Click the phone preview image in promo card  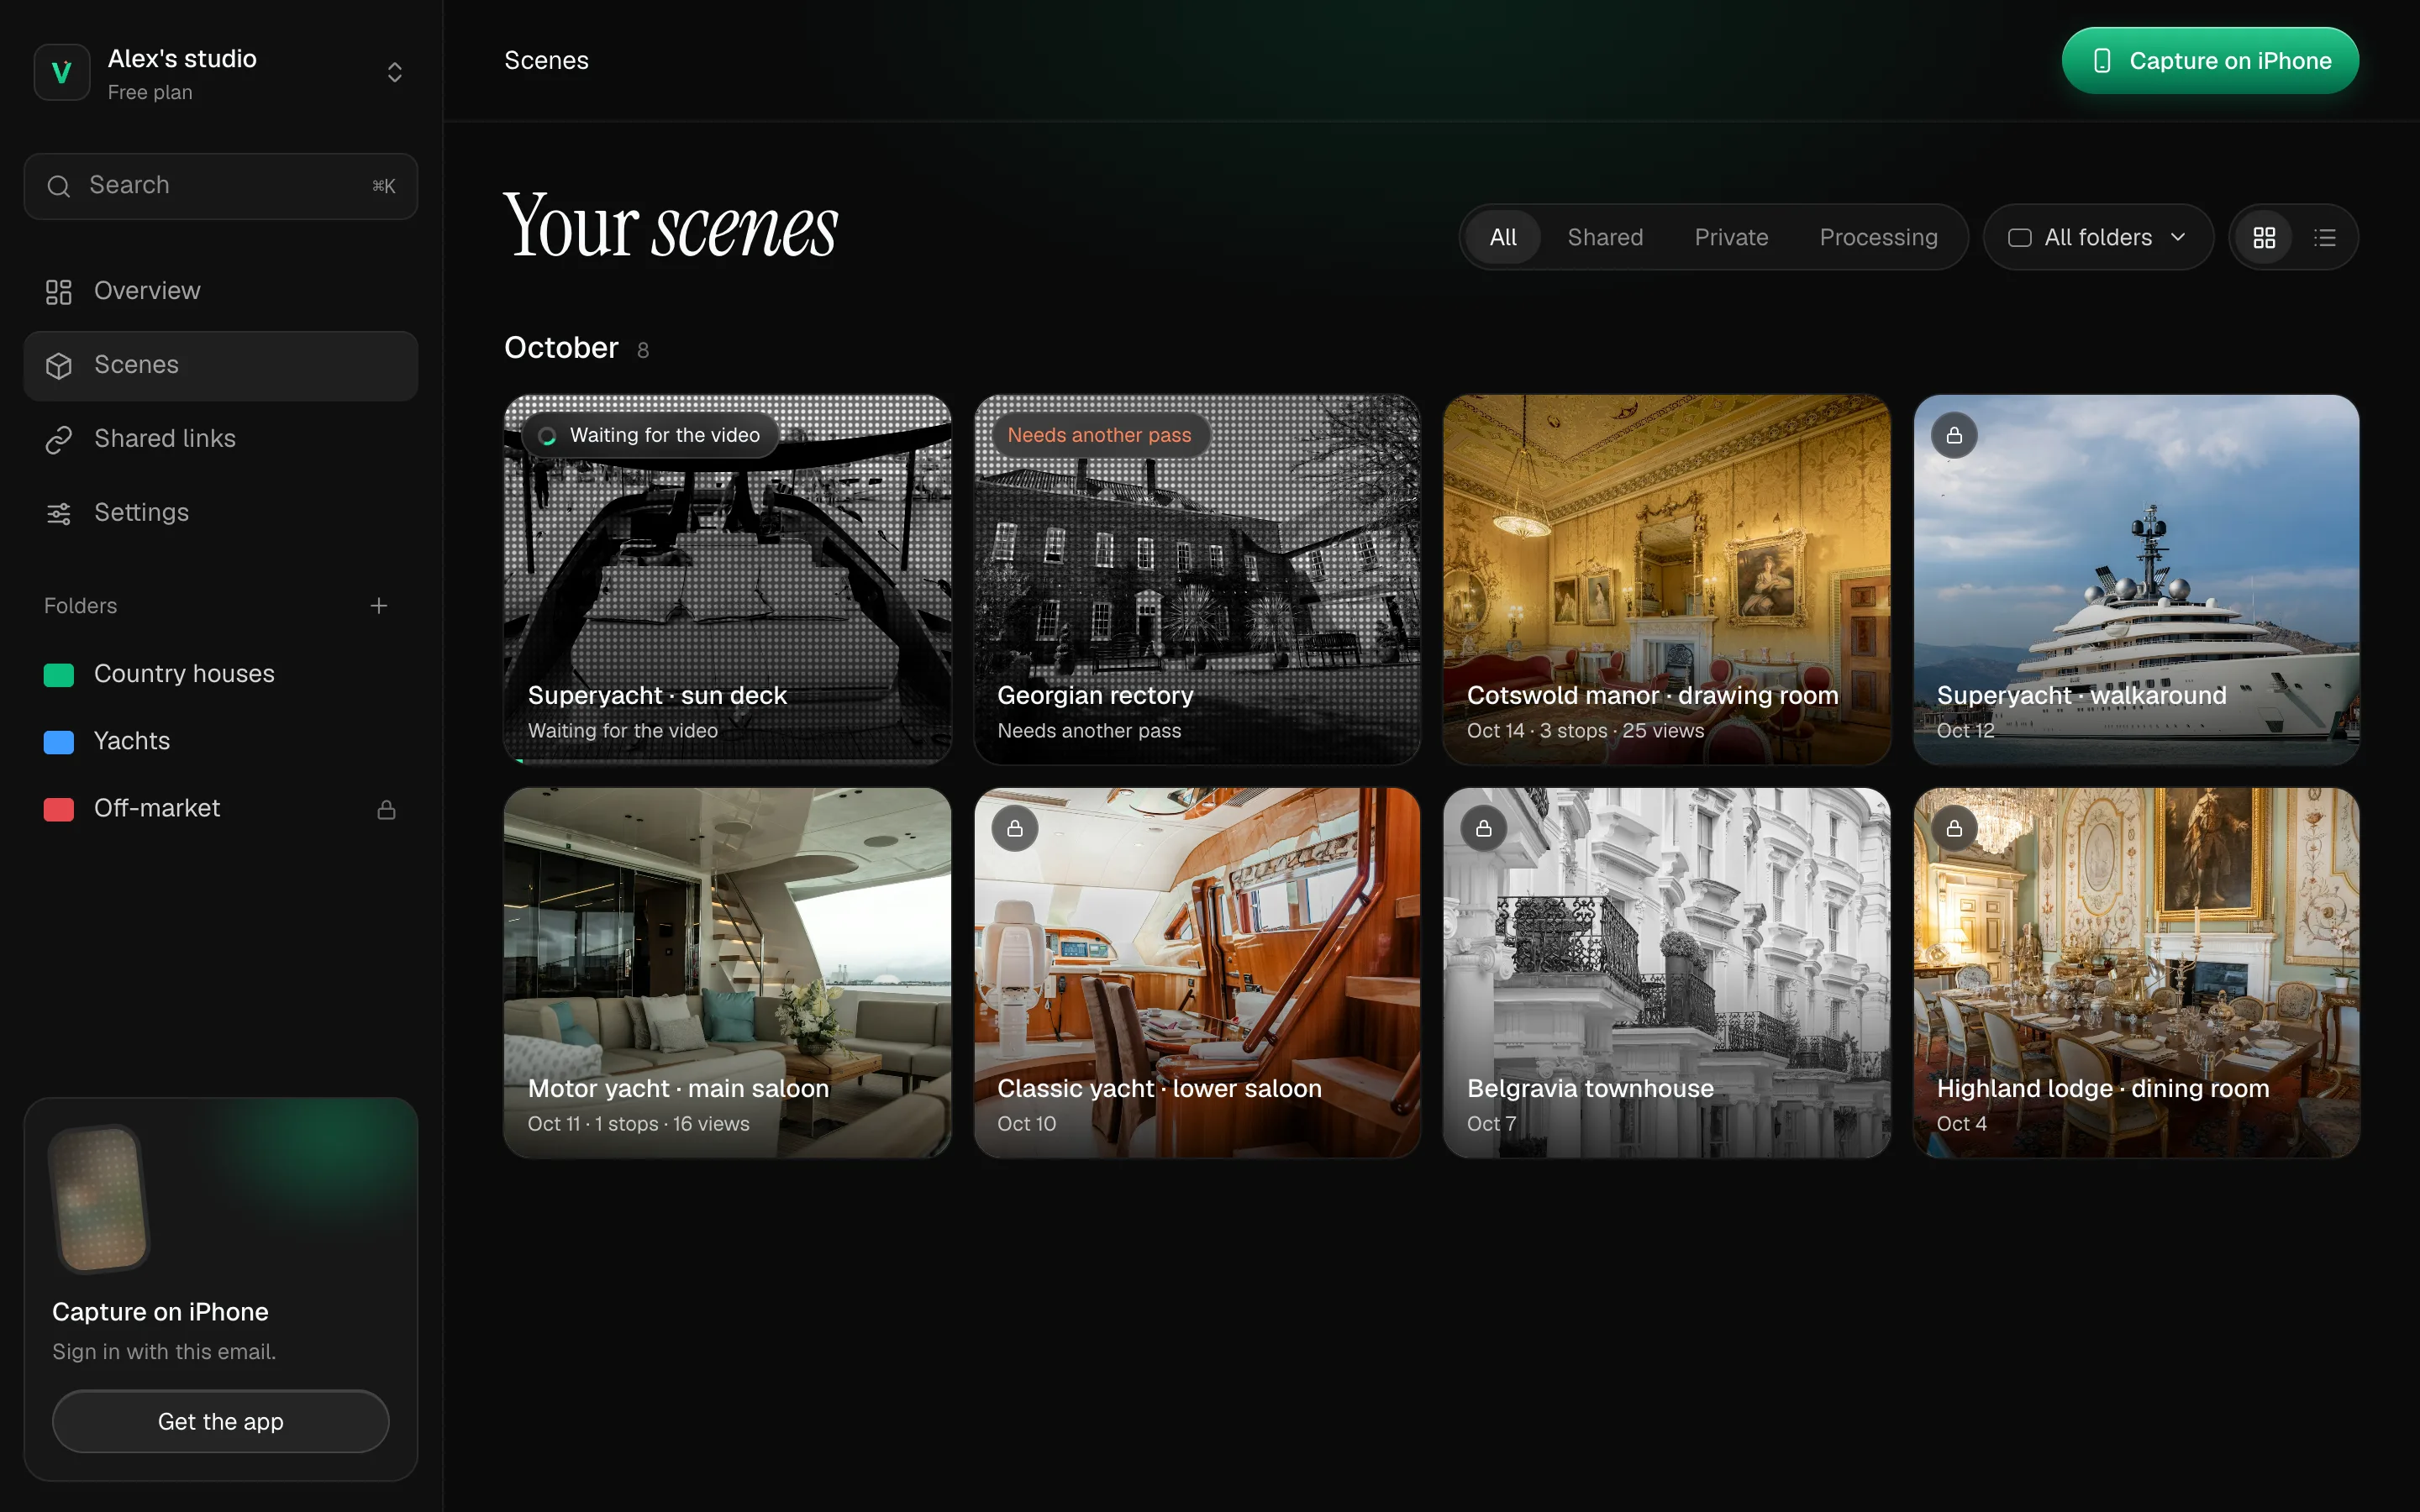click(99, 1198)
